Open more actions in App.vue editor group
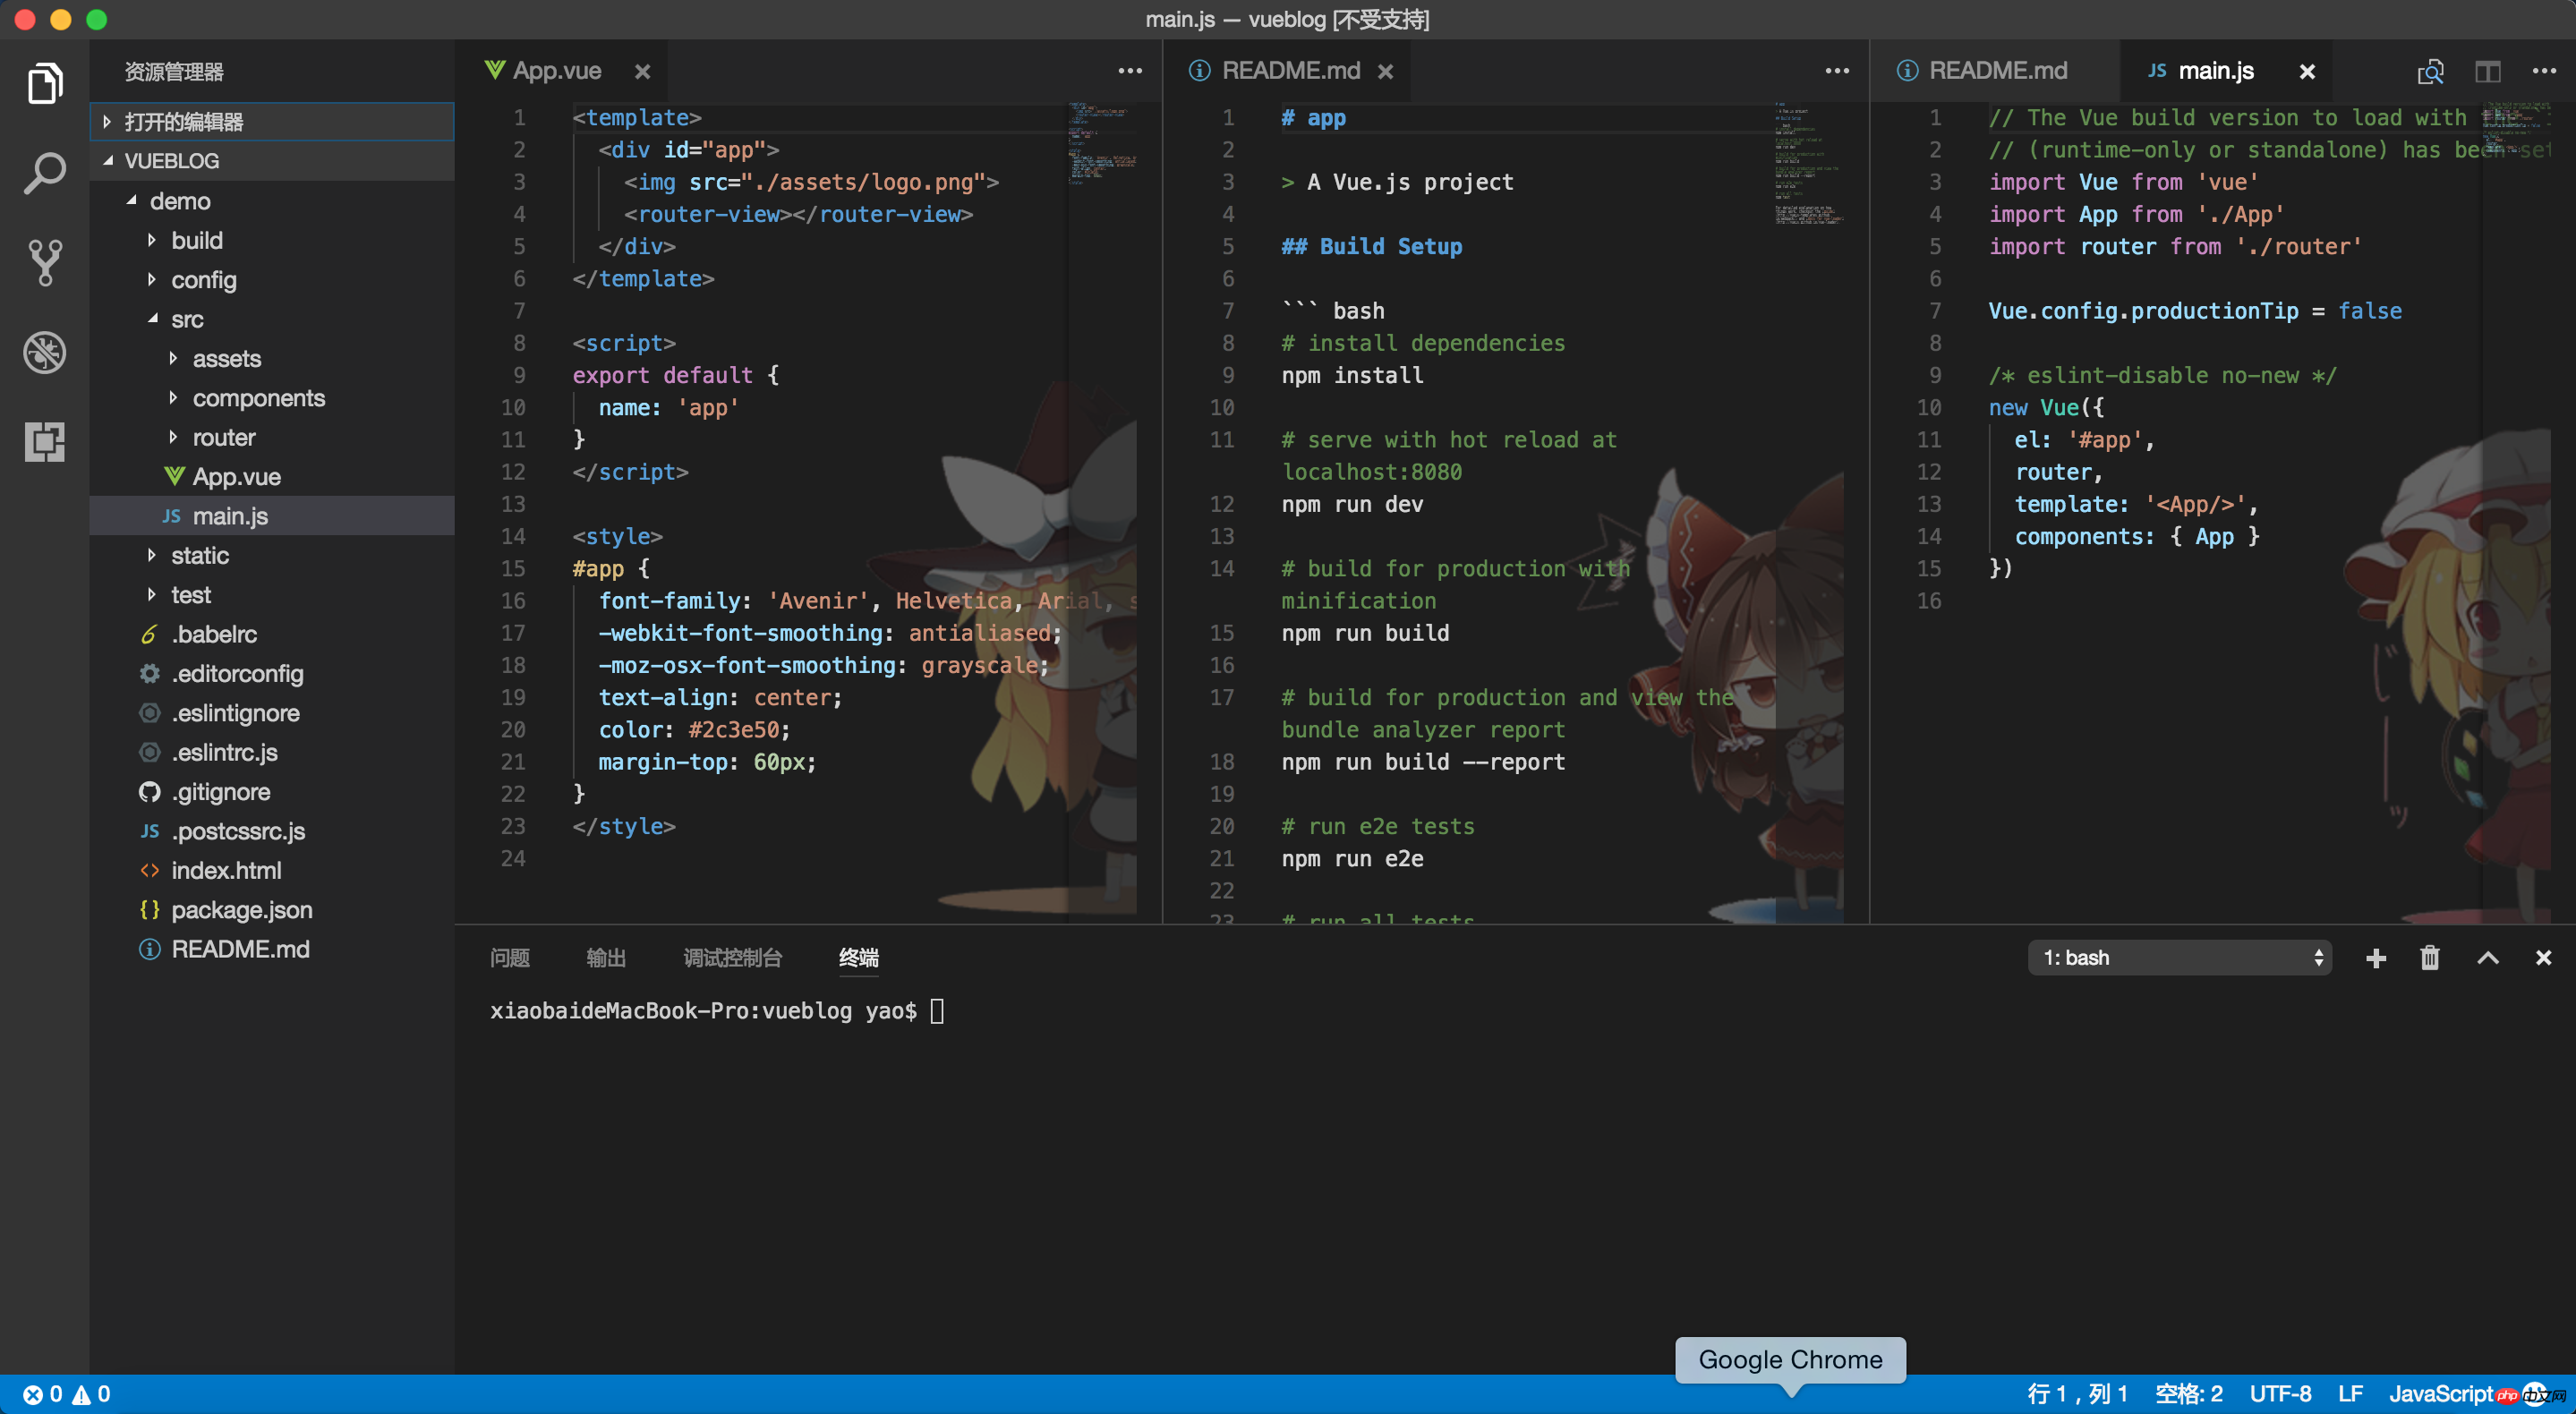 click(1130, 71)
